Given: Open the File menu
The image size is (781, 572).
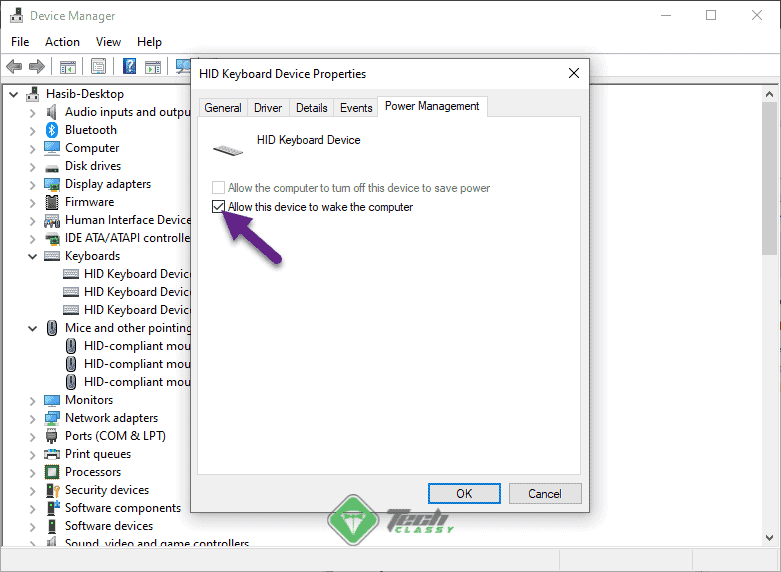Looking at the screenshot, I should click(20, 42).
